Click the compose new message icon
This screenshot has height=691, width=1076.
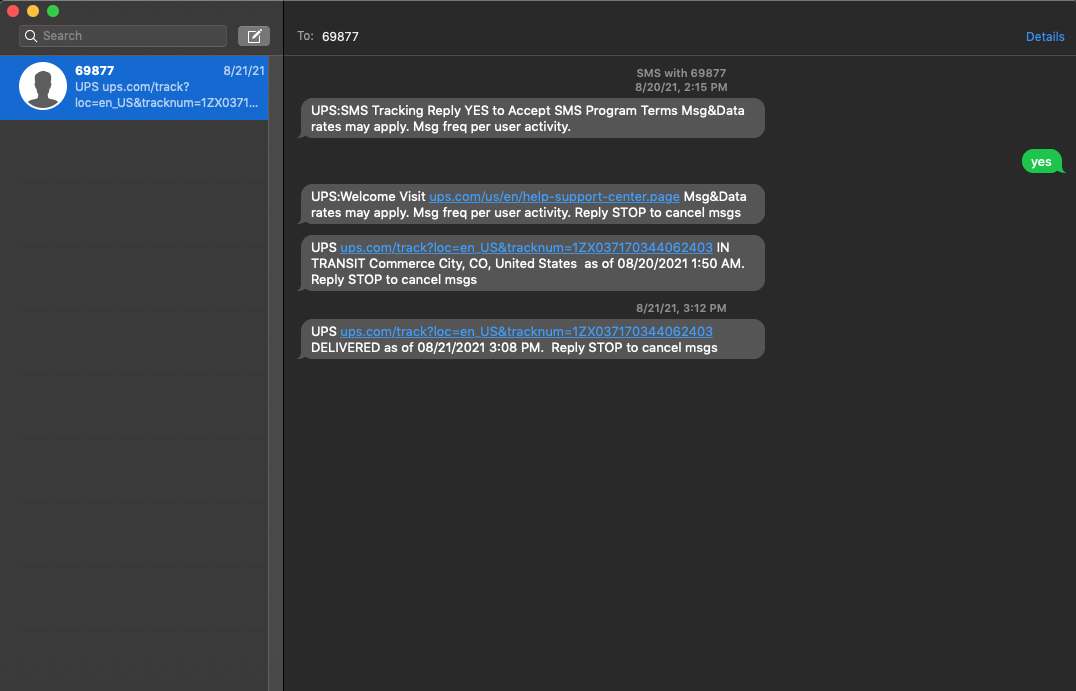coord(254,36)
